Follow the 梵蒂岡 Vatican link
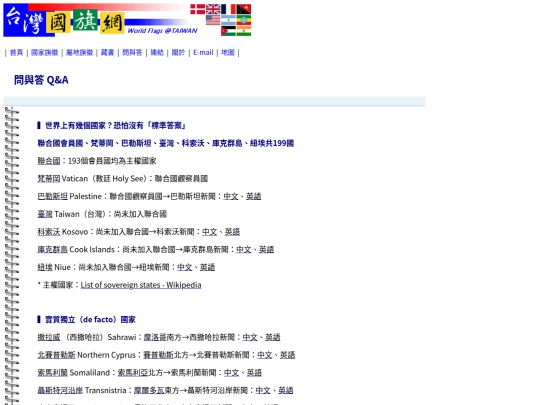The image size is (540, 405). pos(50,178)
